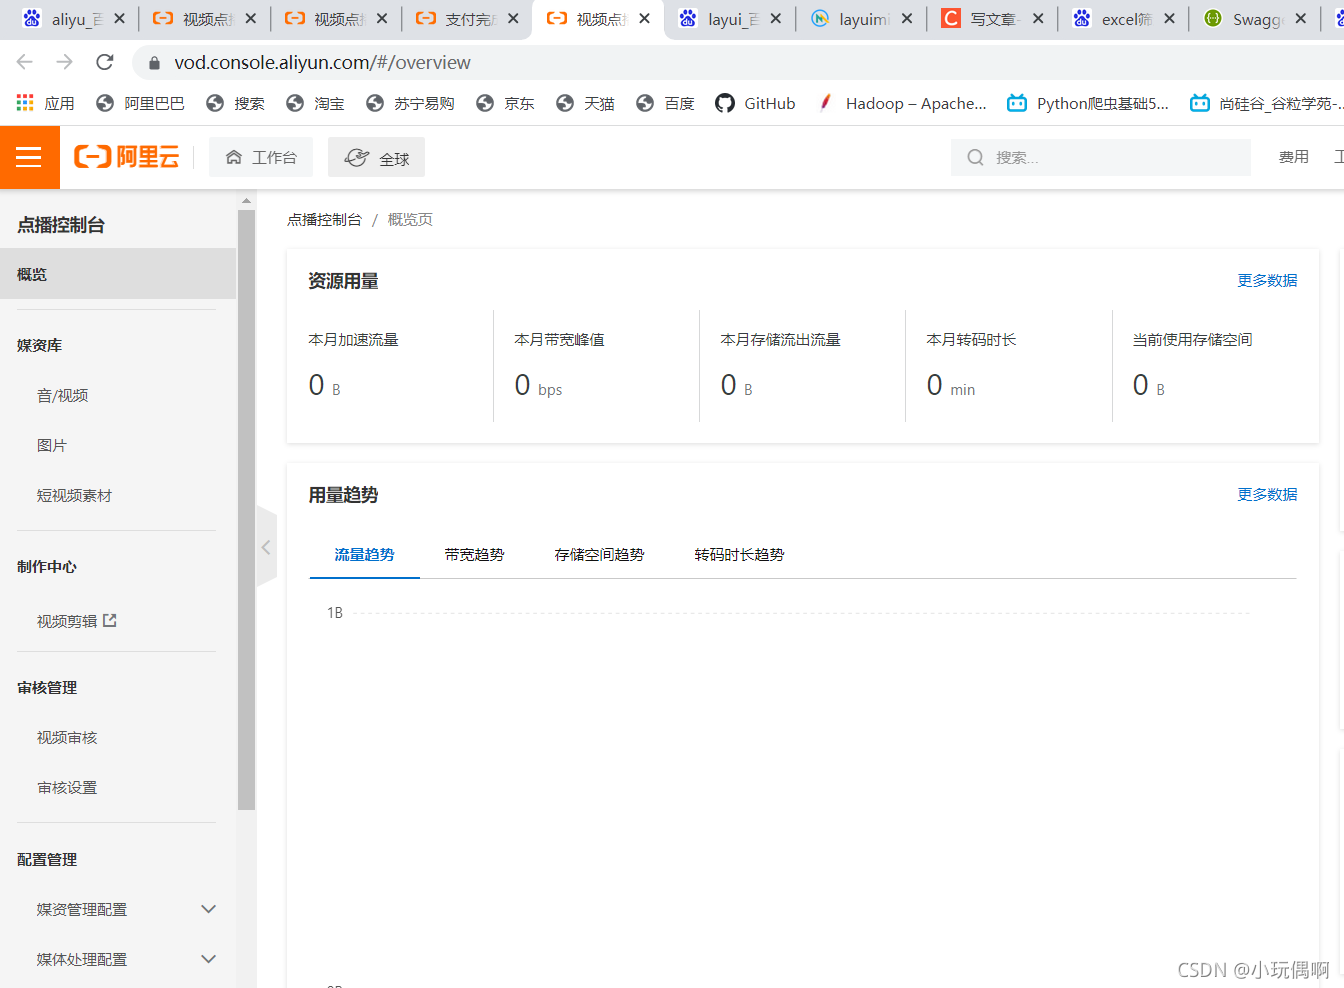Click 更多数据 in 用量趋势 panel
This screenshot has height=988, width=1344.
1267,495
